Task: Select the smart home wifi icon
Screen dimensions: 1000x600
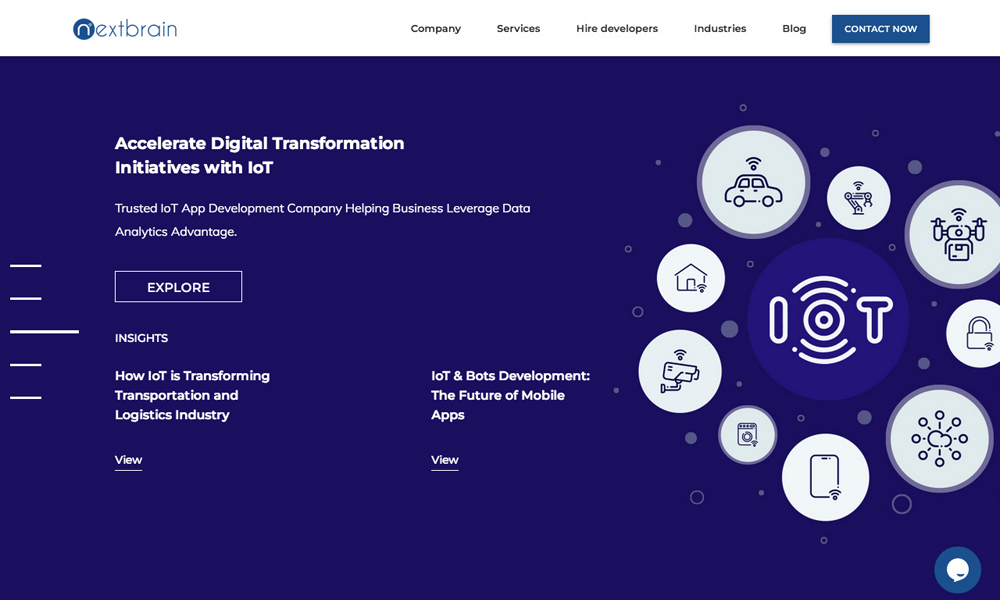Action: click(691, 278)
